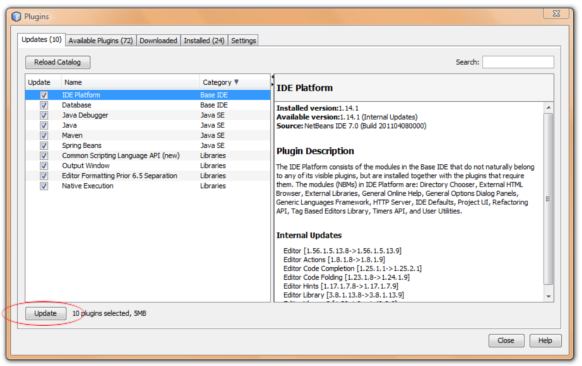Click the Reload Catalog button
The height and width of the screenshot is (366, 582).
pyautogui.click(x=58, y=62)
